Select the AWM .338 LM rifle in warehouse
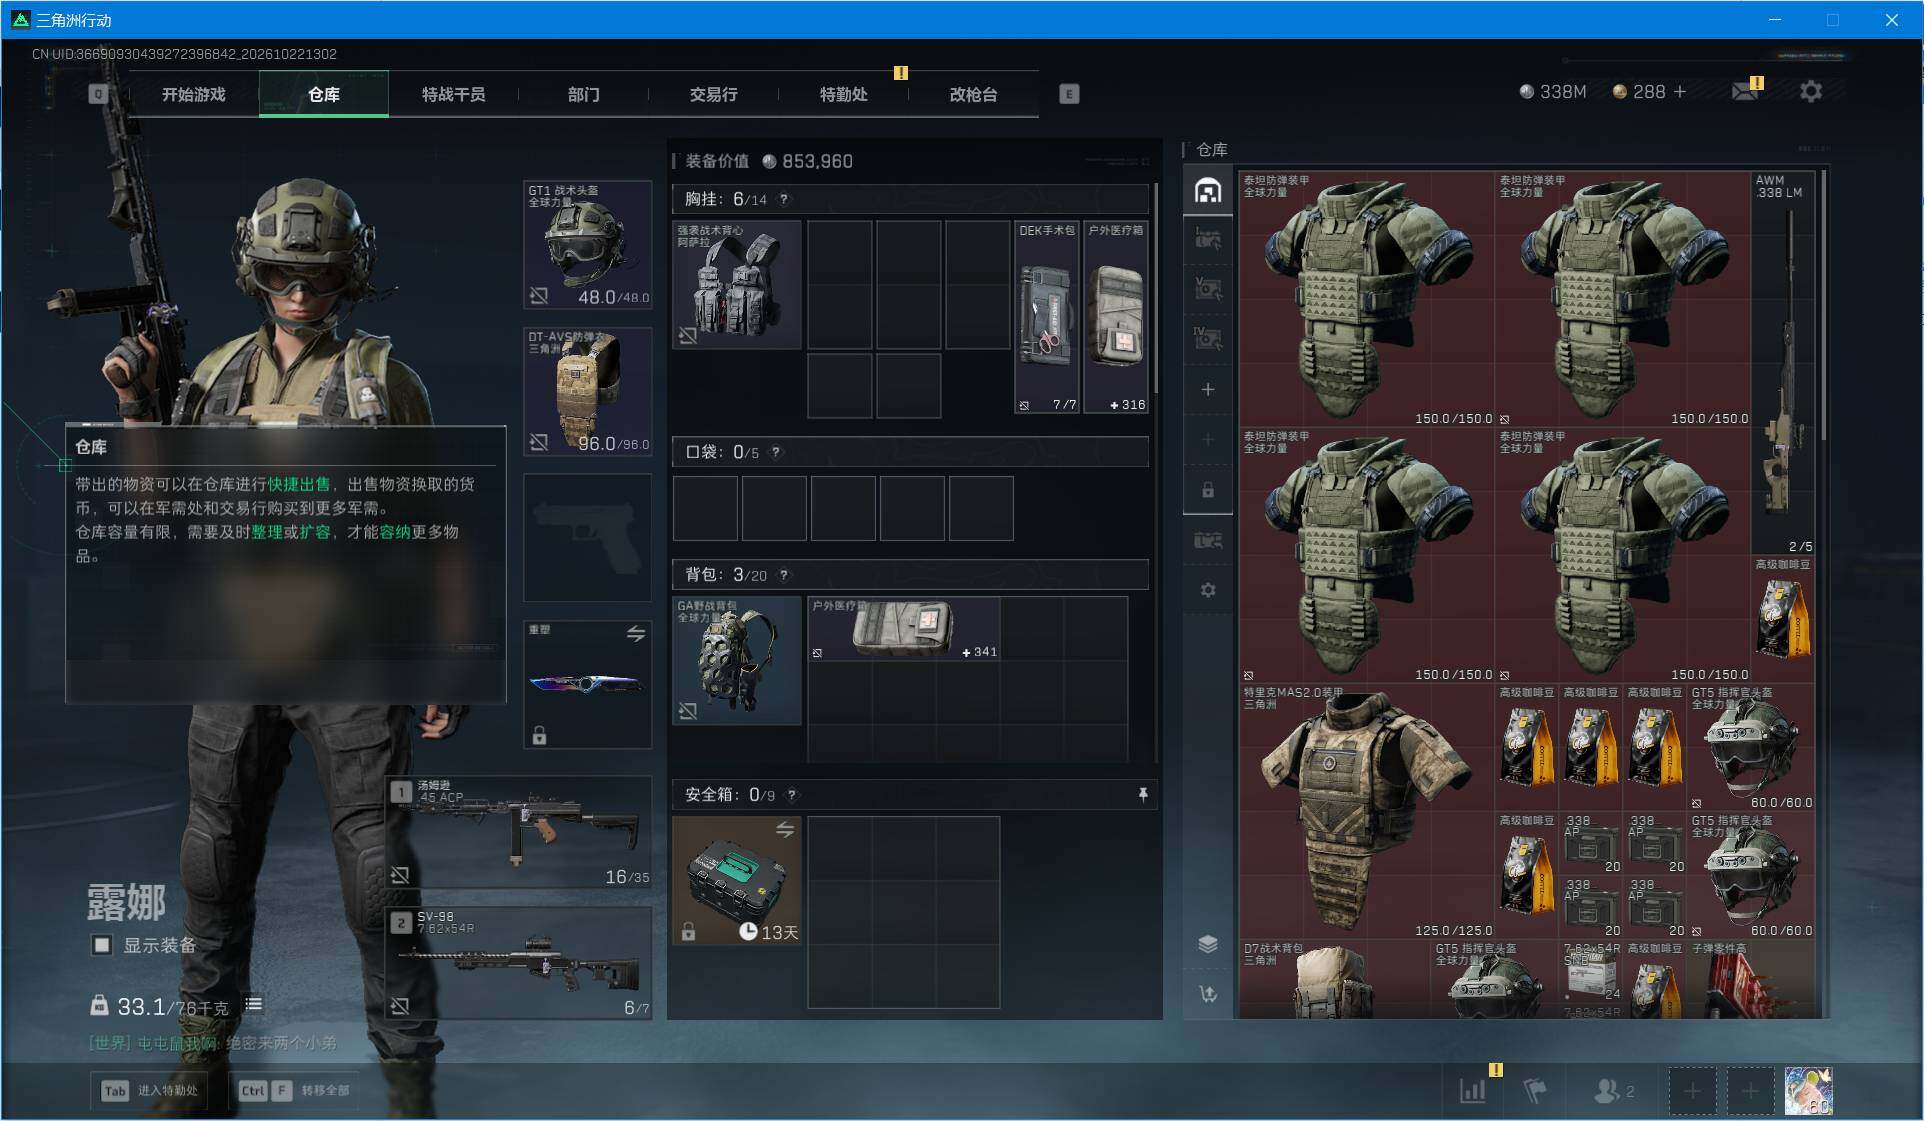 point(1783,363)
